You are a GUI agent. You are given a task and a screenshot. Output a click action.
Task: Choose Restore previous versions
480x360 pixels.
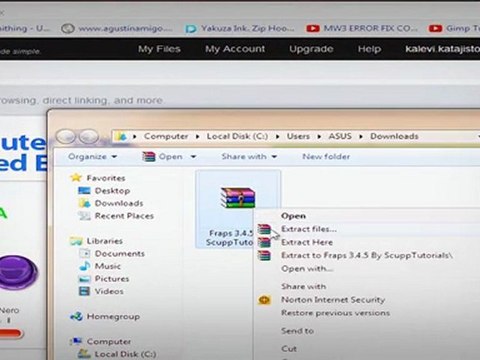coord(335,313)
